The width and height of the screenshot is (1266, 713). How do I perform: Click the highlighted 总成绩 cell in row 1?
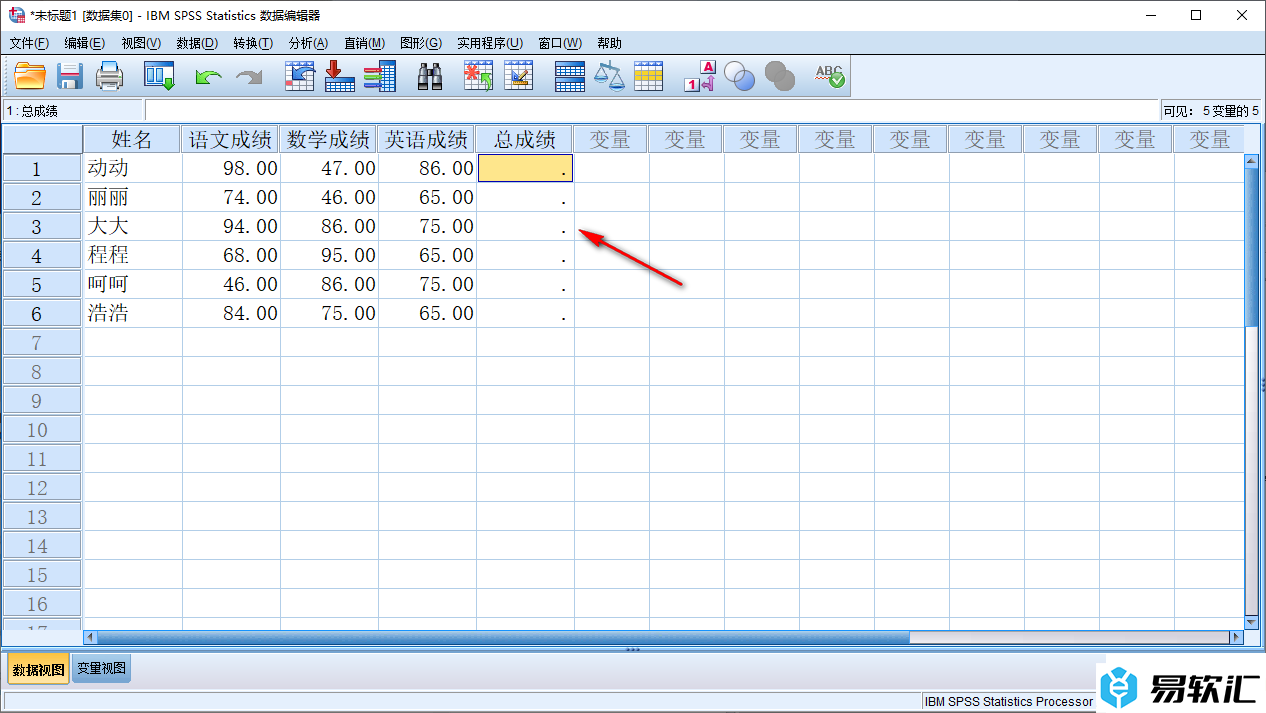(x=525, y=168)
